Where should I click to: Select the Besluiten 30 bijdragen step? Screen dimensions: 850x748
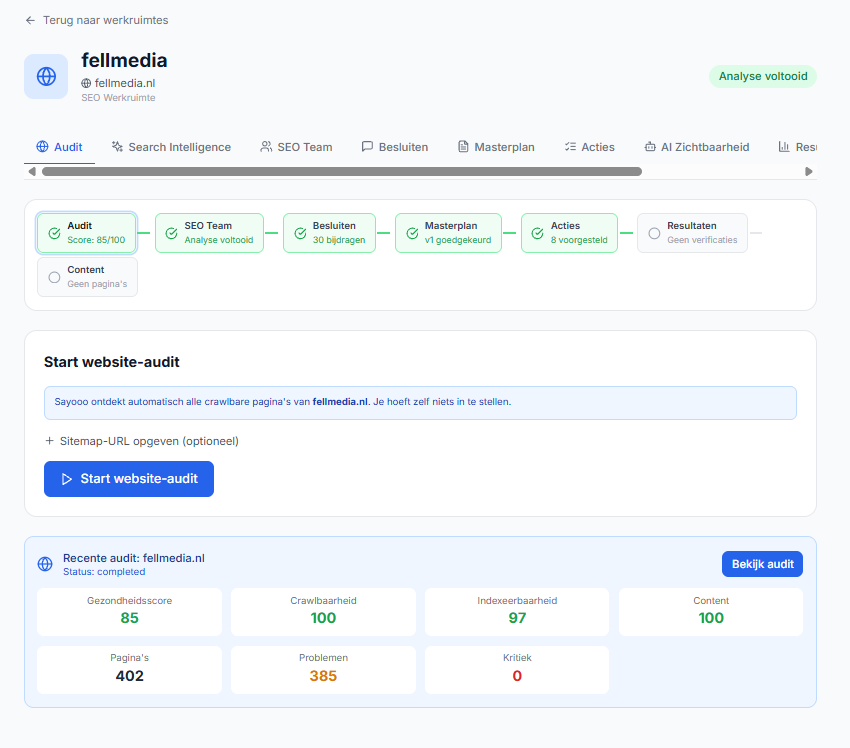[x=330, y=233]
